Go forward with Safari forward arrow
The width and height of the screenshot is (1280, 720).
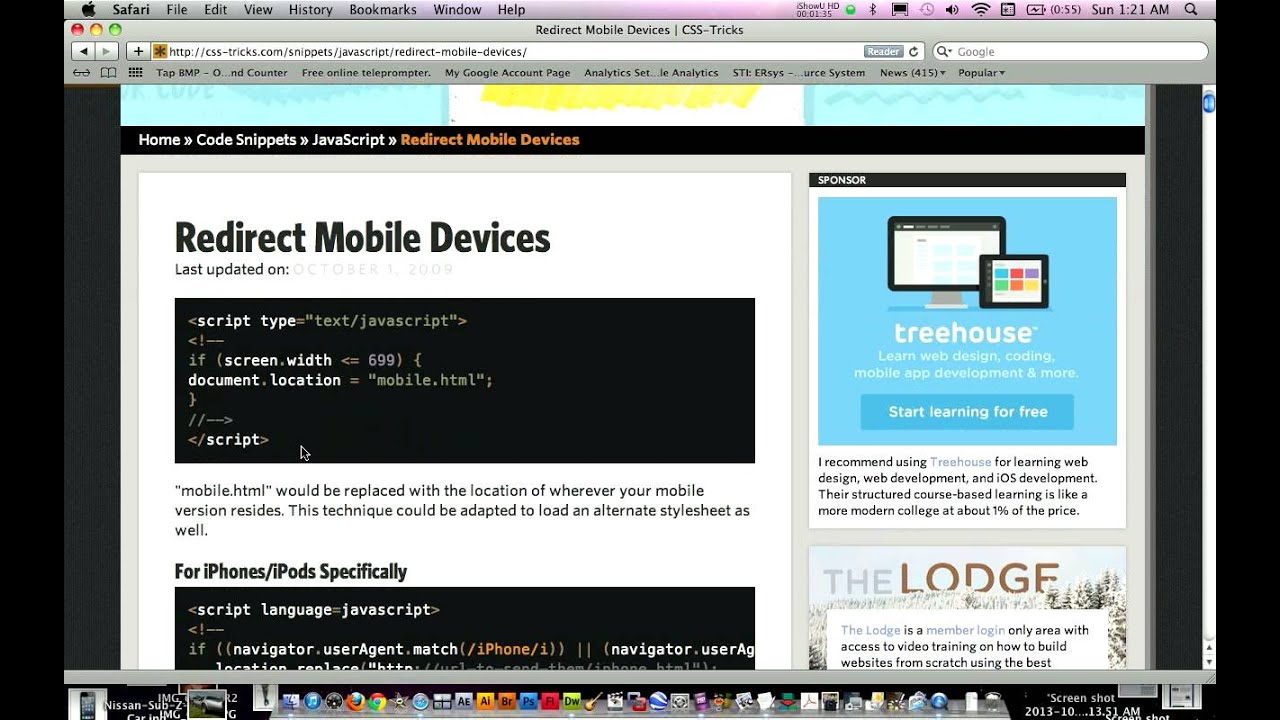tap(107, 51)
